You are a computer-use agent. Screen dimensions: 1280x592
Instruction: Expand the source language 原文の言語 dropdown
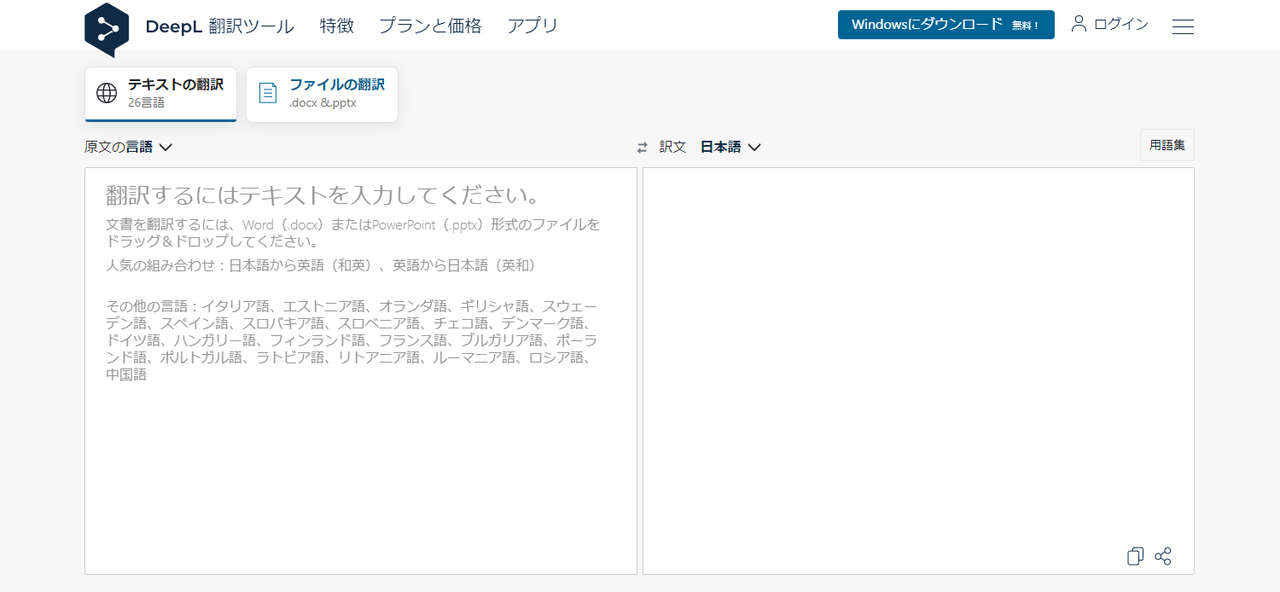pyautogui.click(x=129, y=147)
